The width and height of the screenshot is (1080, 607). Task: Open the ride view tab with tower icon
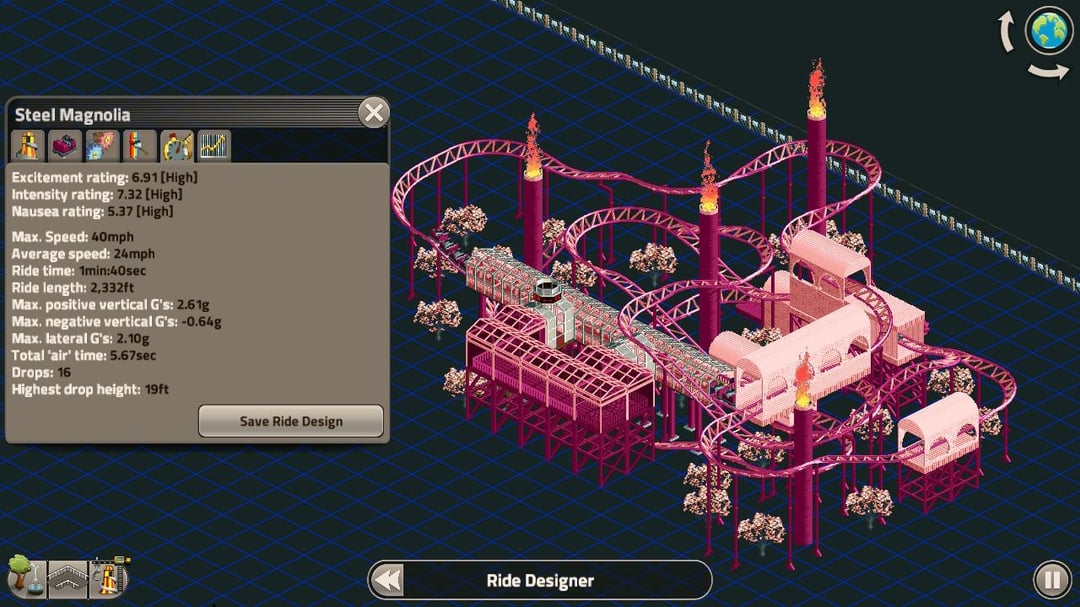click(x=27, y=146)
